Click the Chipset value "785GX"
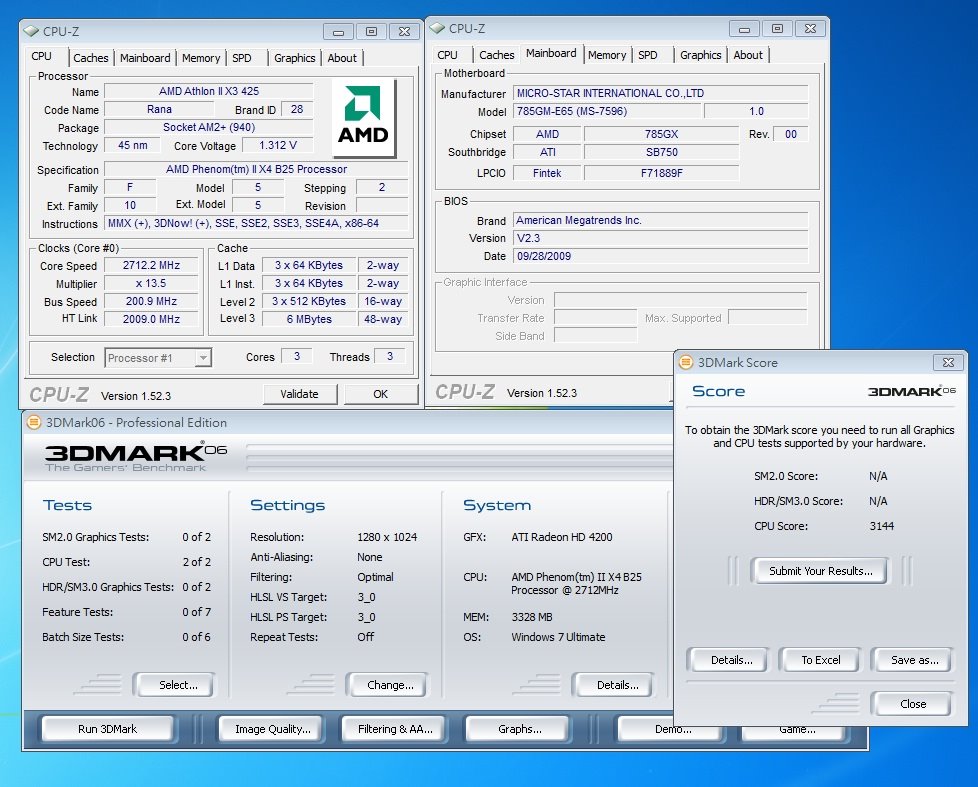This screenshot has height=787, width=978. click(661, 134)
